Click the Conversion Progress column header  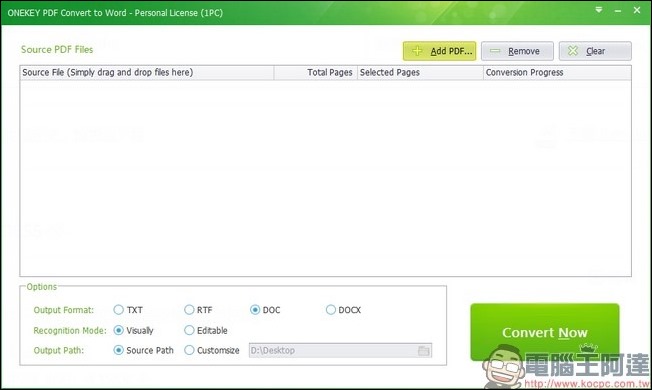coord(557,72)
